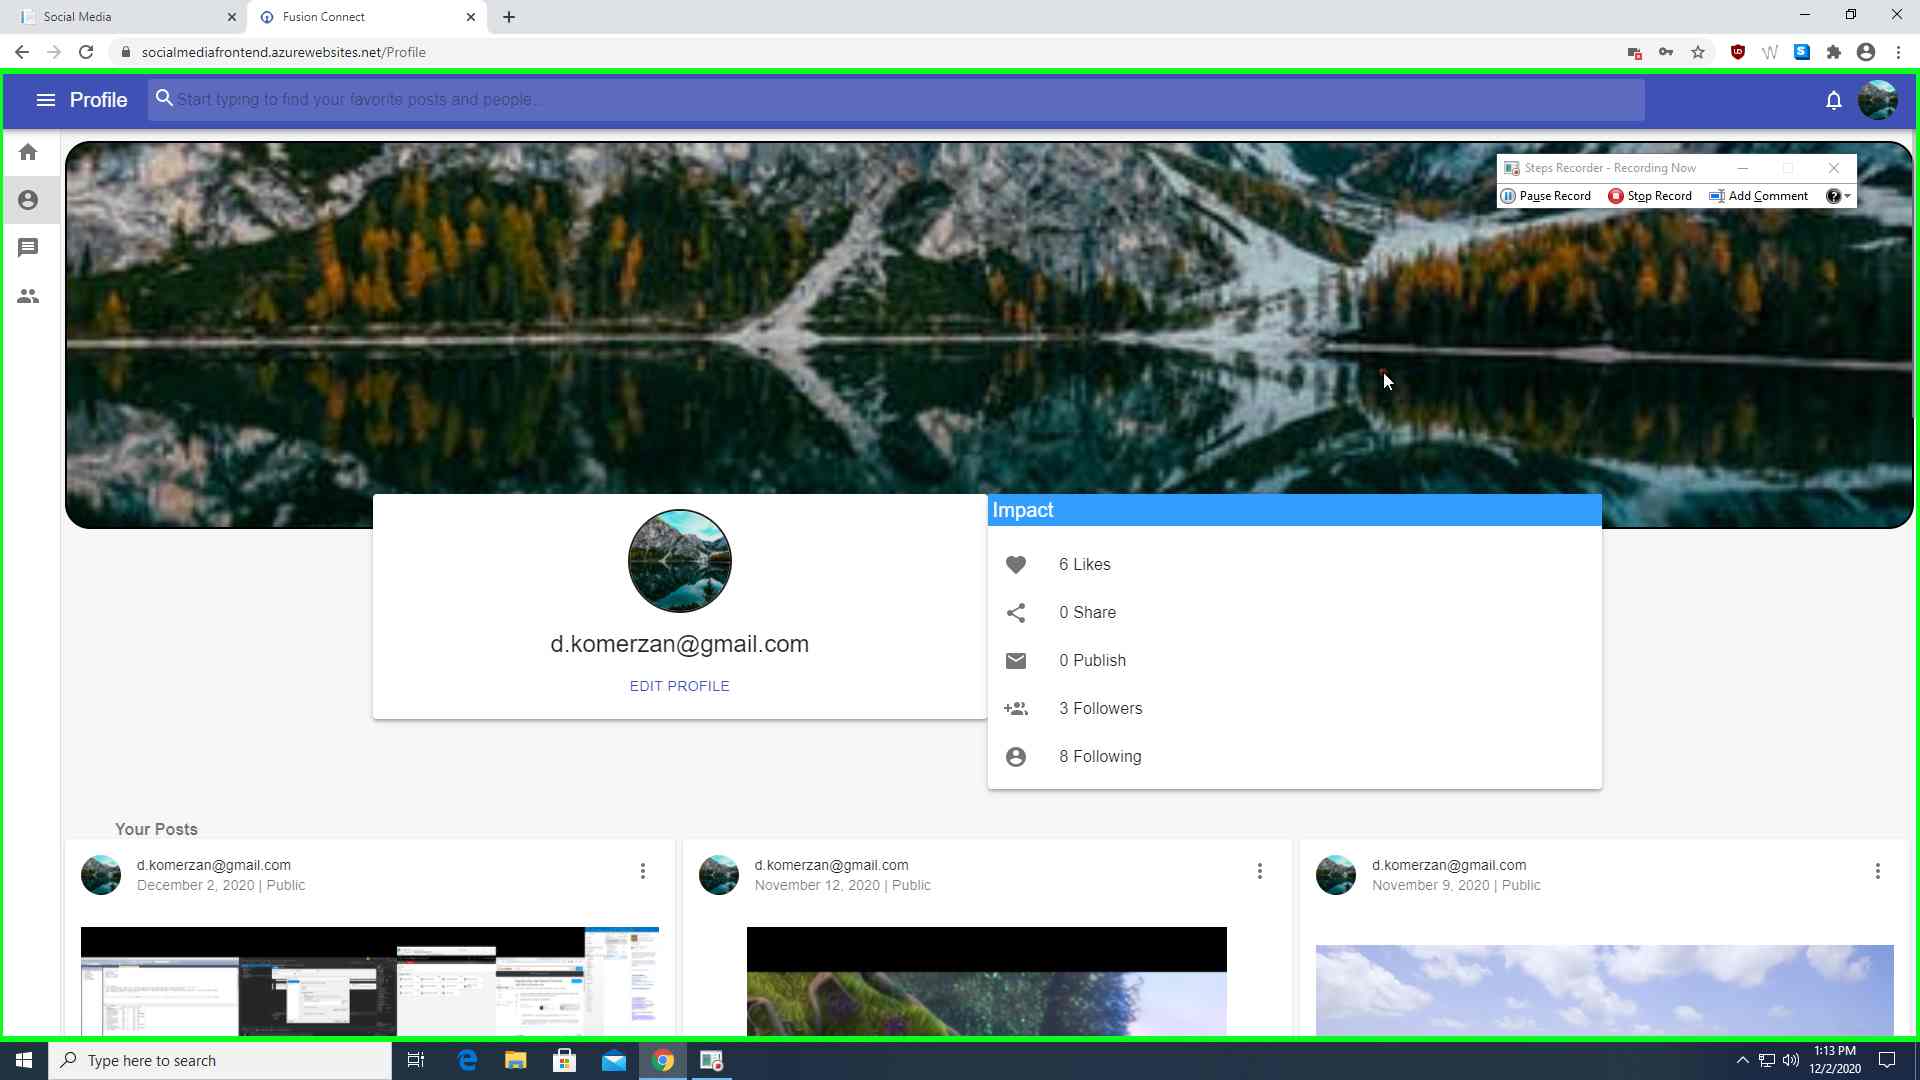Open options menu of November 9 post
Image resolution: width=1920 pixels, height=1080 pixels.
pos(1878,872)
